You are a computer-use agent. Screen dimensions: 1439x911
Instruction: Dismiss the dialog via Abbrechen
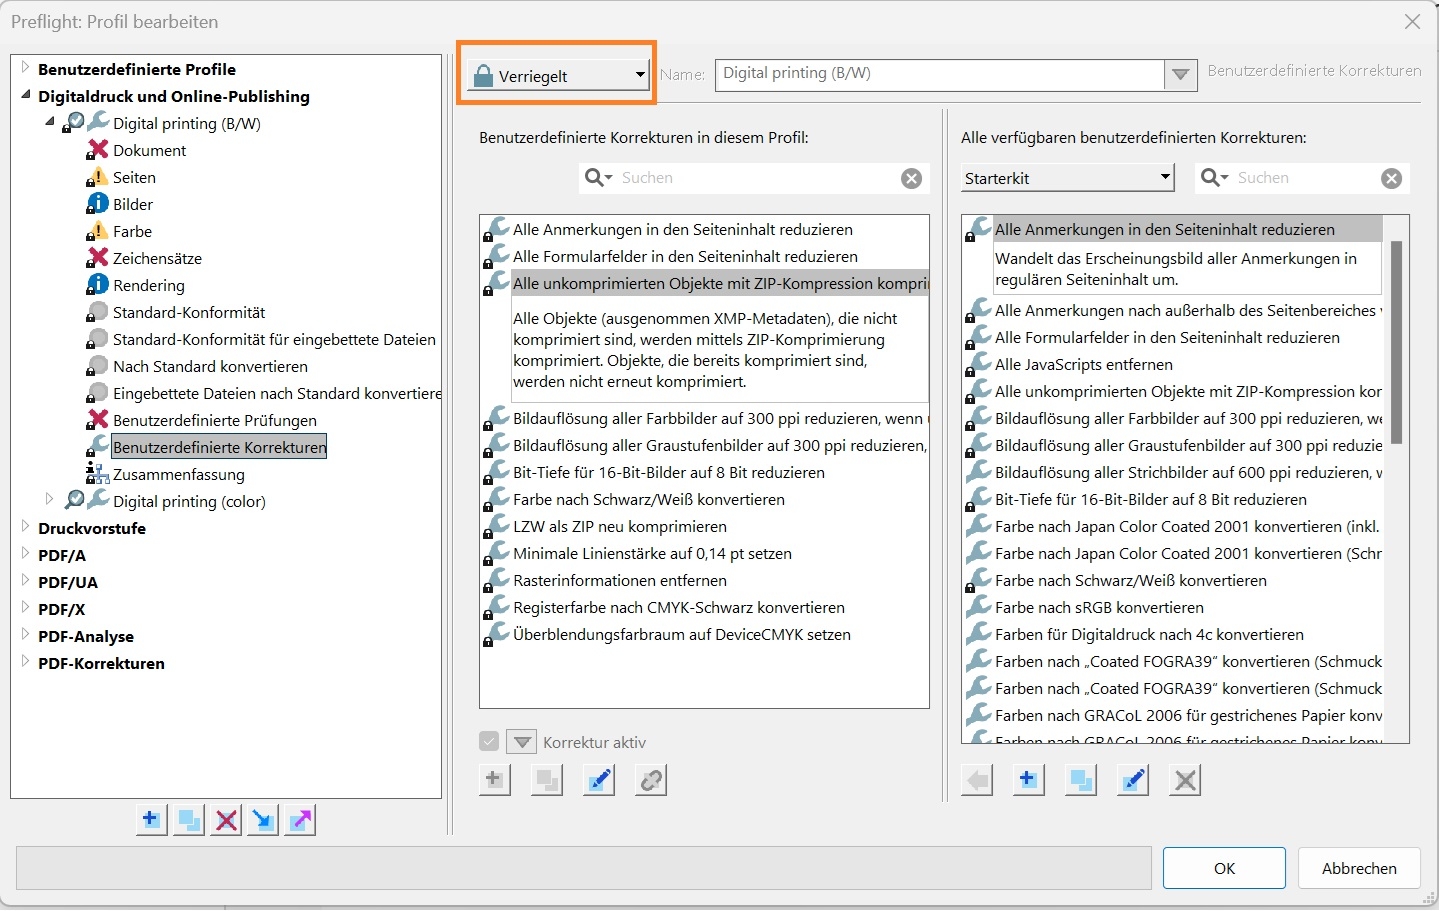coord(1358,868)
